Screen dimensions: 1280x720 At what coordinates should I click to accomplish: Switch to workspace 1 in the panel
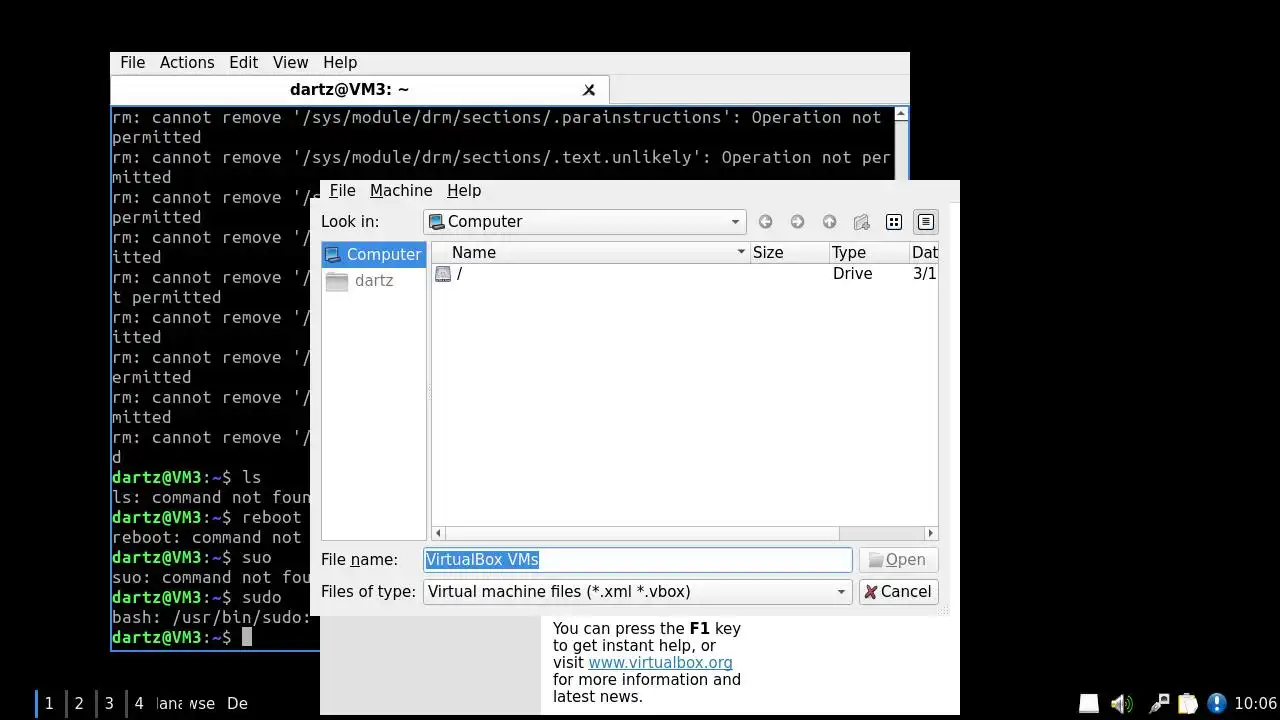pos(49,704)
